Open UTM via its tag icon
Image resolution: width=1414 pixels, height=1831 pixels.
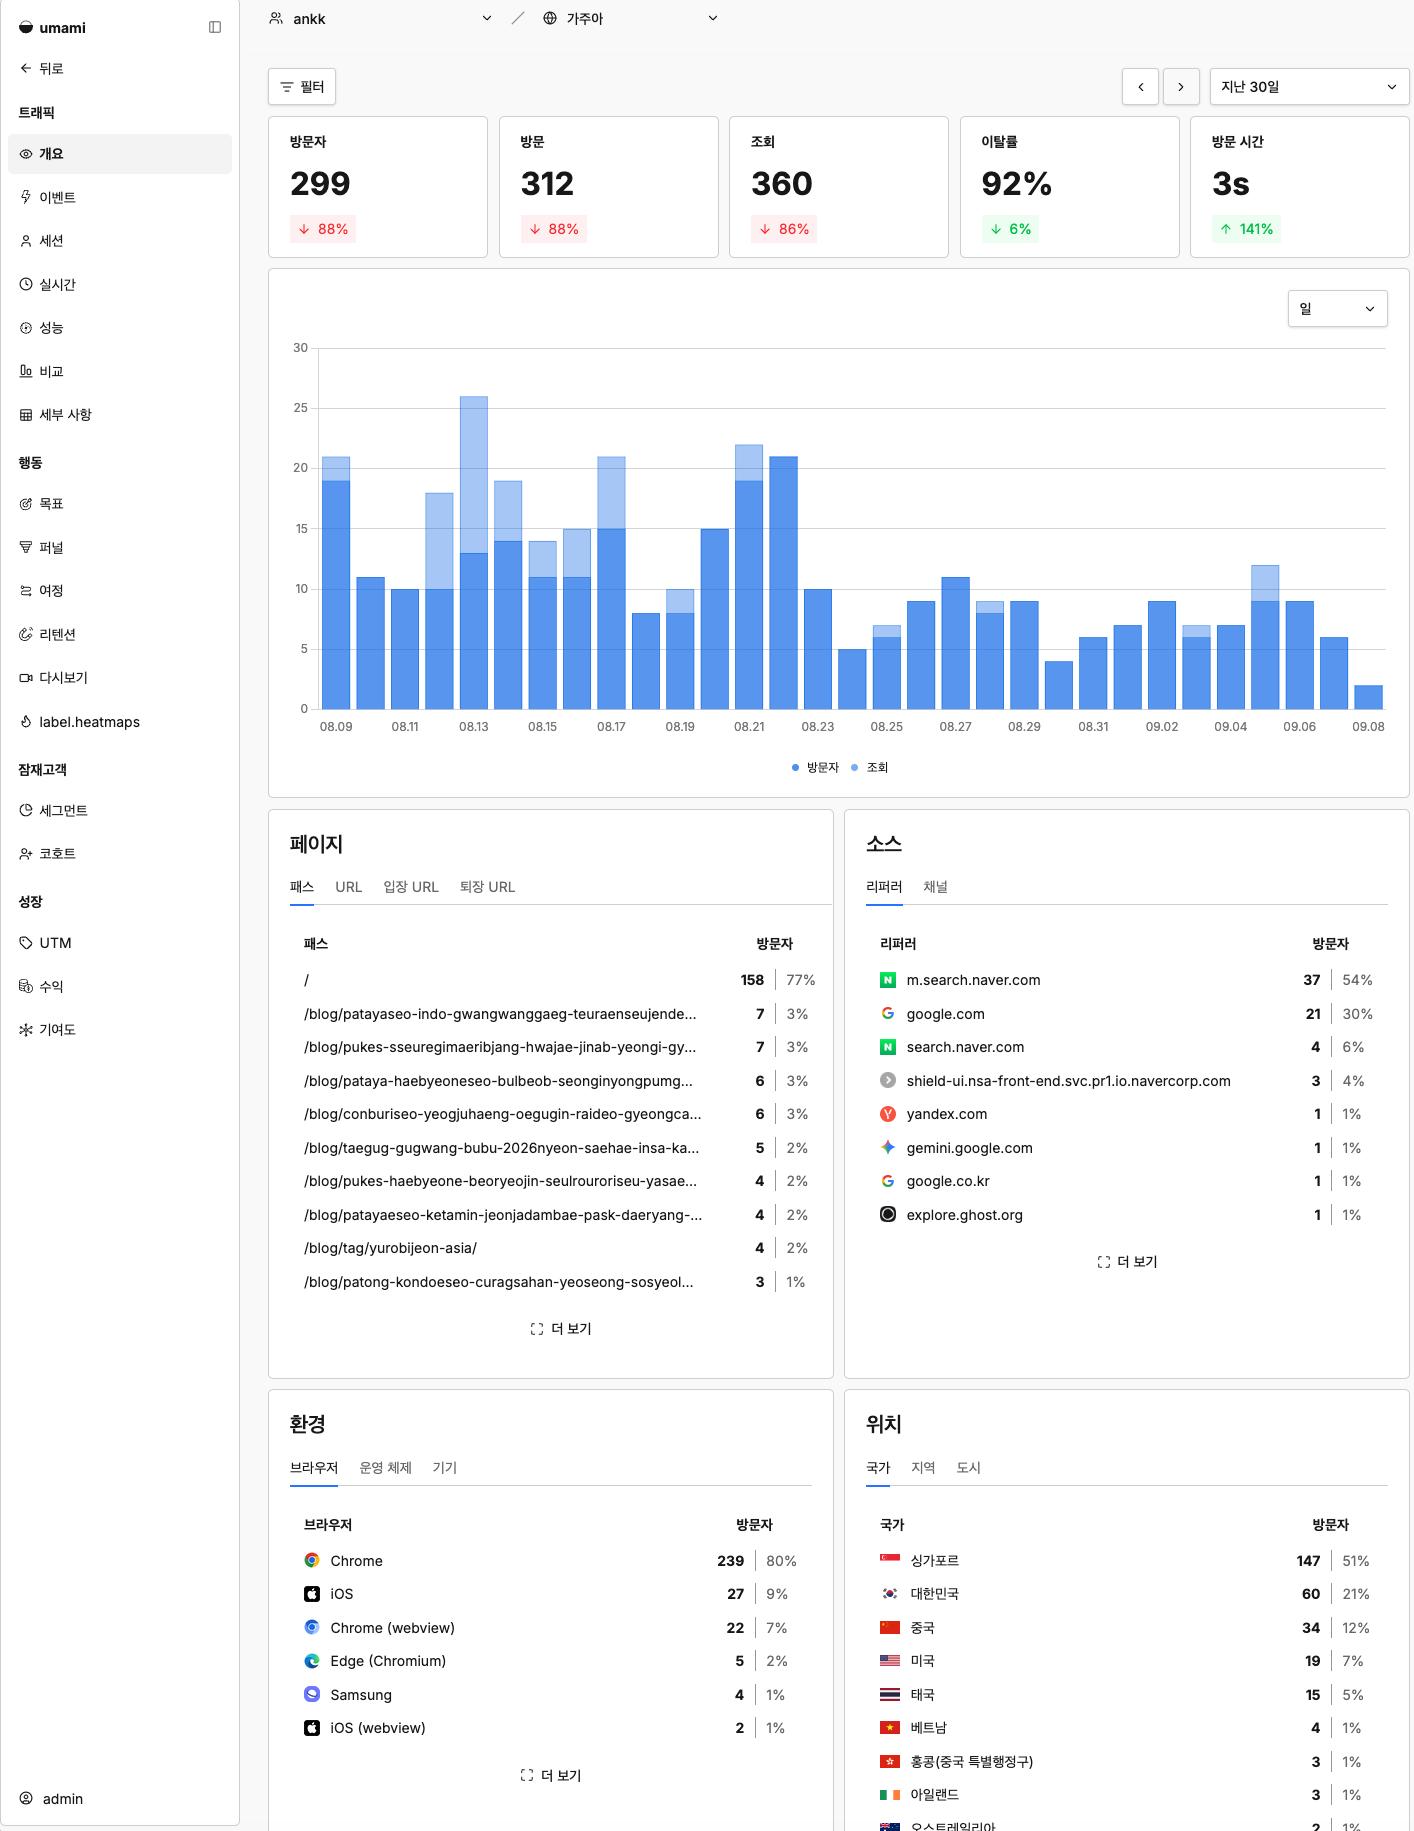[x=26, y=943]
